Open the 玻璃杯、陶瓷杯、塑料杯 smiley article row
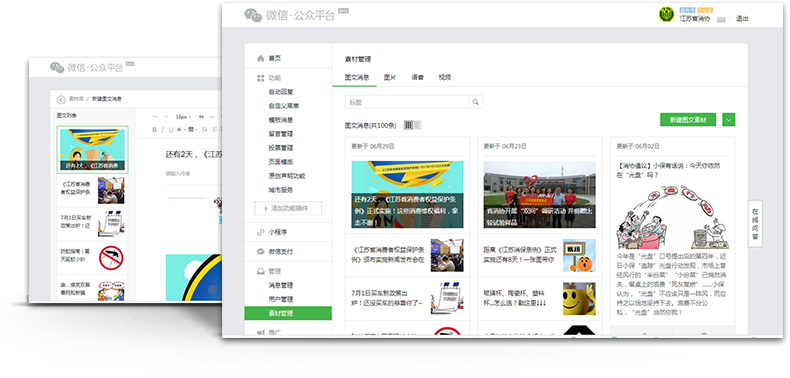This screenshot has height=378, width=790. click(x=540, y=298)
